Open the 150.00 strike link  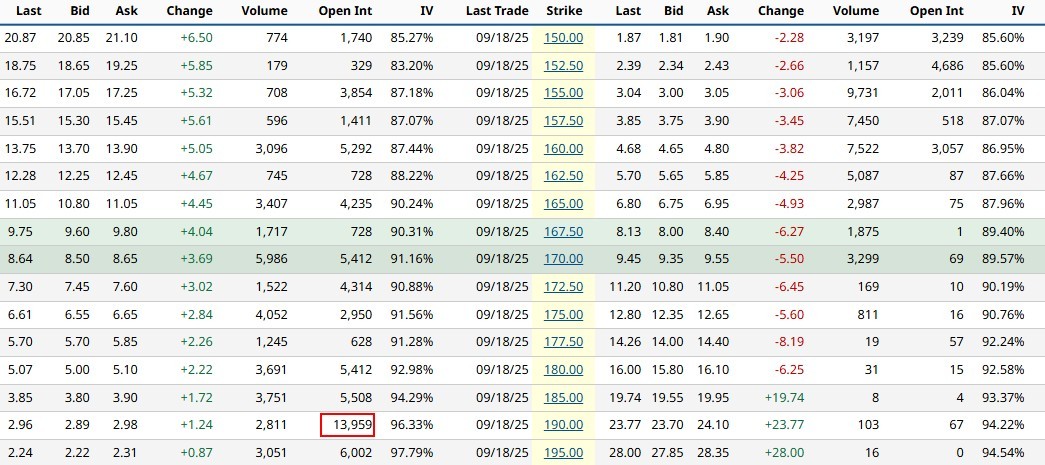coord(564,37)
